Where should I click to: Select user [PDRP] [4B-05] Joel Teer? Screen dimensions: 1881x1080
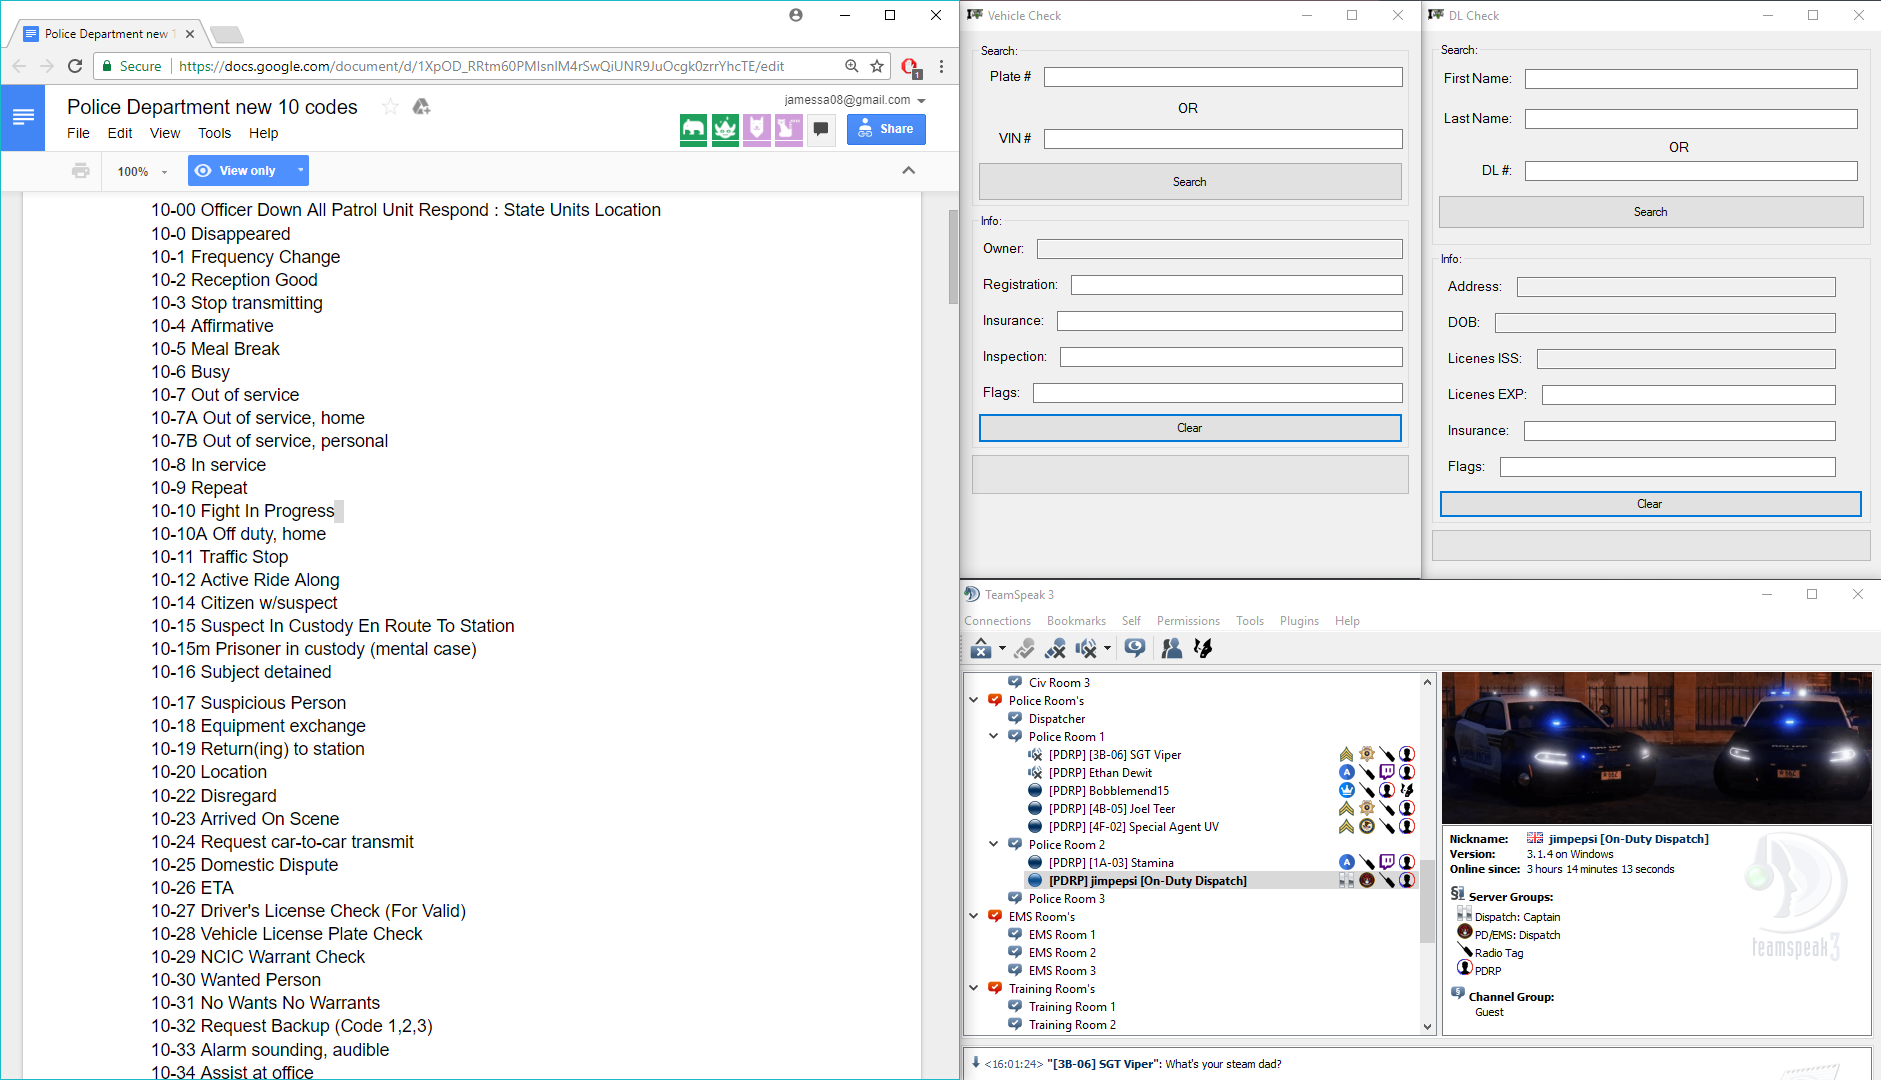click(x=1112, y=809)
